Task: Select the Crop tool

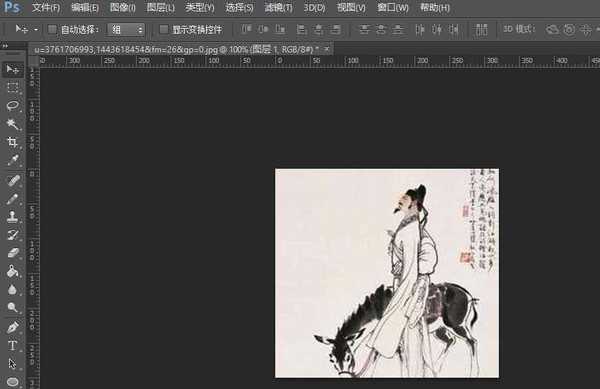Action: [13, 142]
